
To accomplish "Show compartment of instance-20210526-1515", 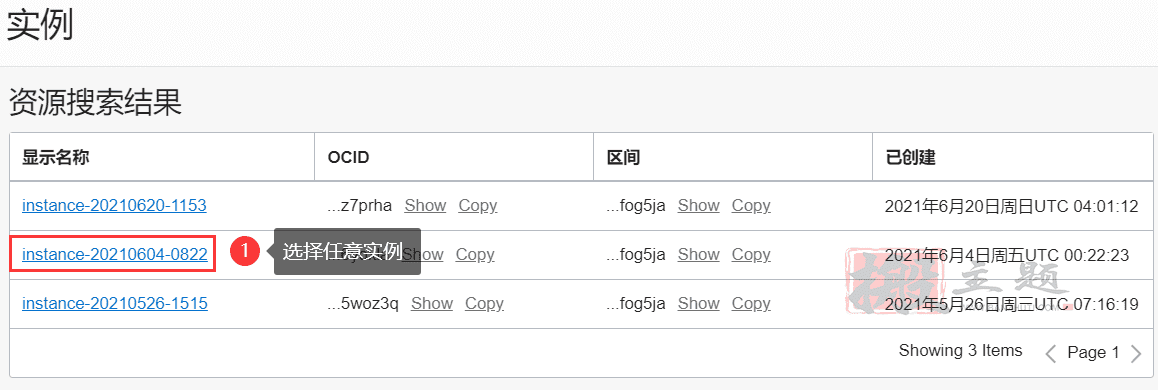I will (699, 303).
